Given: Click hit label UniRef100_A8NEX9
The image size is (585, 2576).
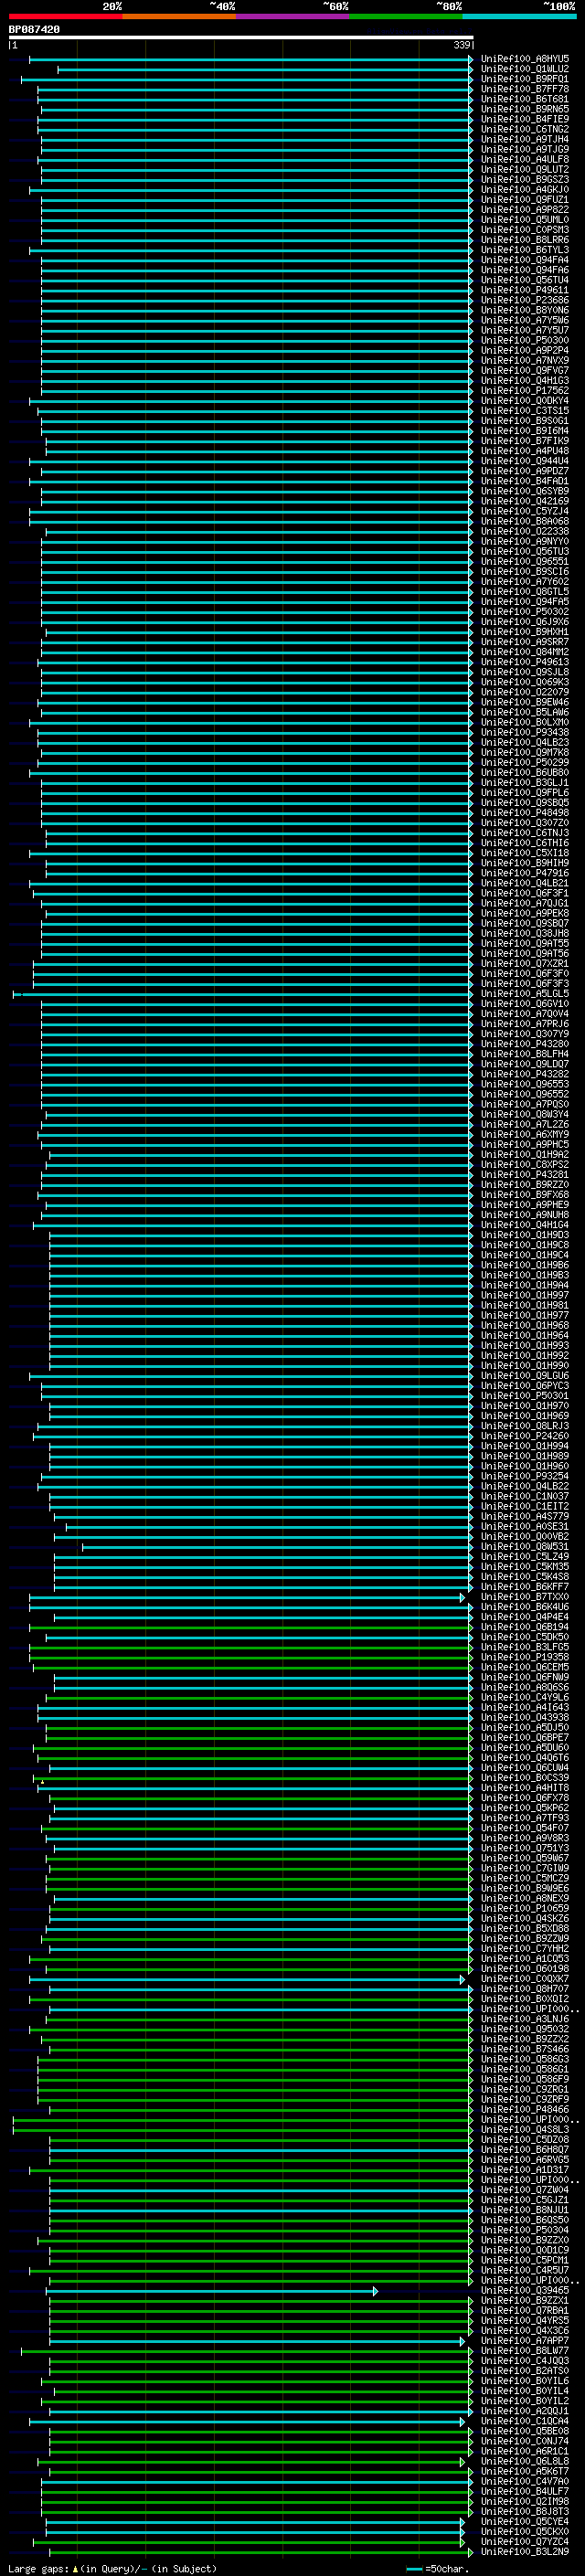Looking at the screenshot, I should click(525, 1898).
